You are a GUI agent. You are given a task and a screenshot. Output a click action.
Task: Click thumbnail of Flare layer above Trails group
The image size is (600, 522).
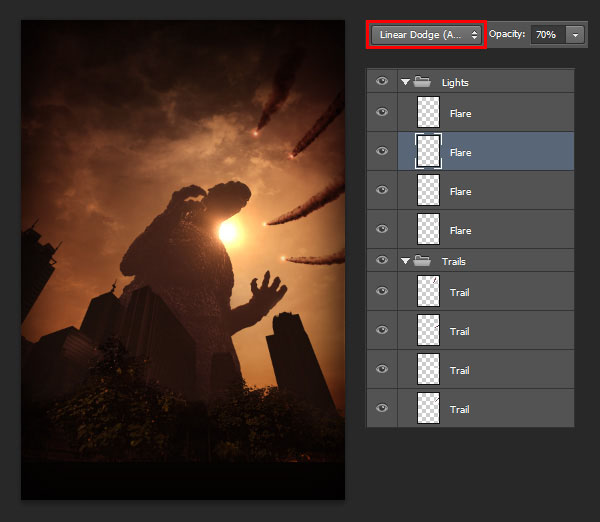(428, 229)
